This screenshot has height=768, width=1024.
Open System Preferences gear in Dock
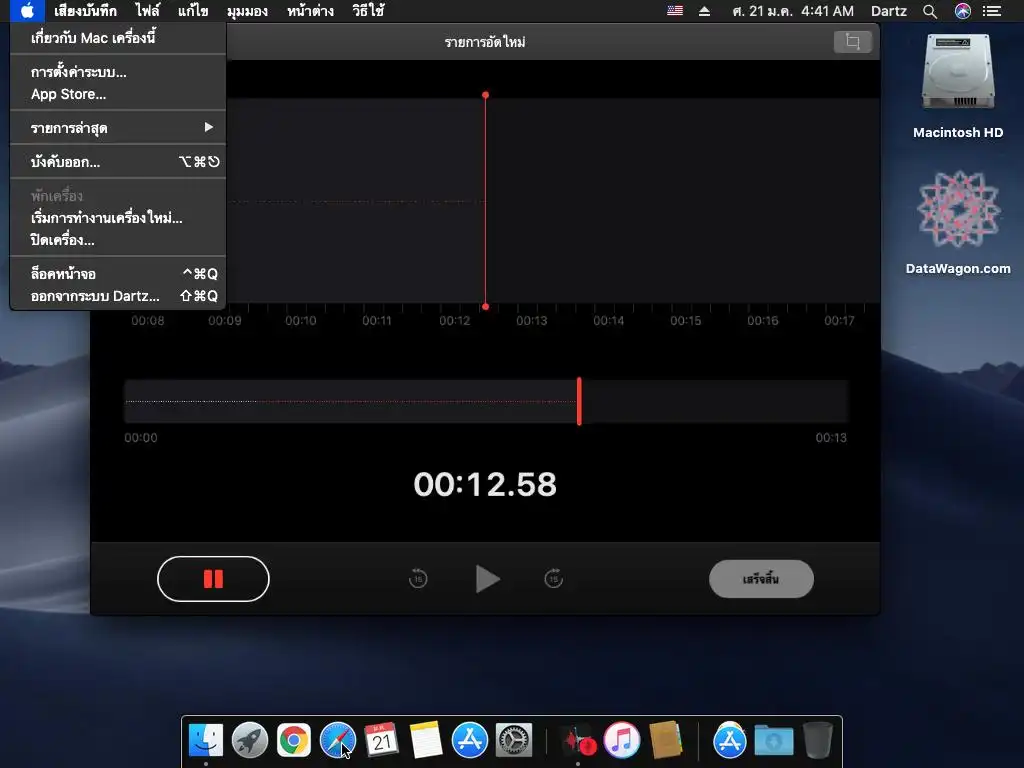514,740
